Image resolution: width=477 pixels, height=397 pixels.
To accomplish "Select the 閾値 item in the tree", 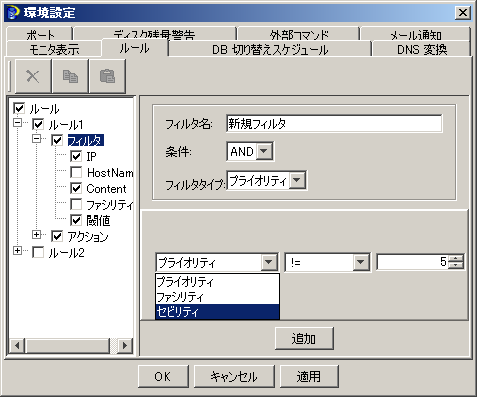I will 98,221.
